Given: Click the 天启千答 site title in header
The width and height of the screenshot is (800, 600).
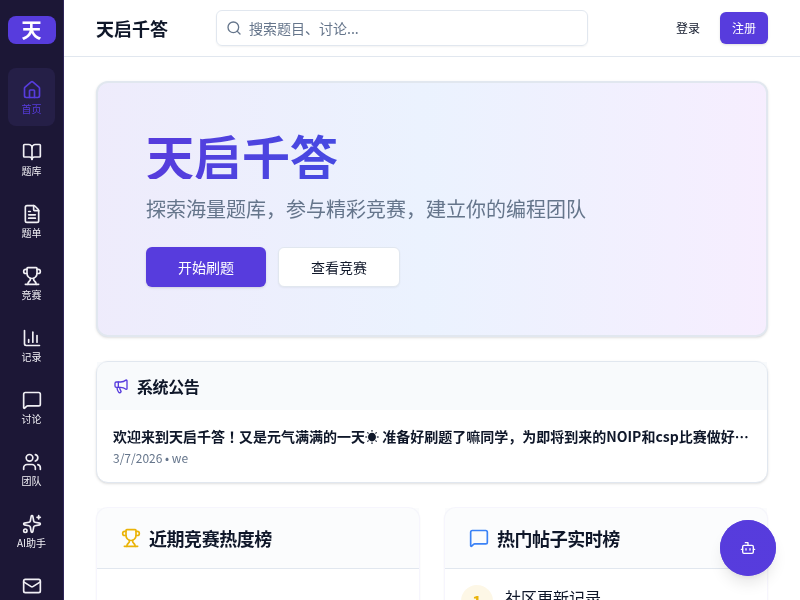Looking at the screenshot, I should pos(132,29).
